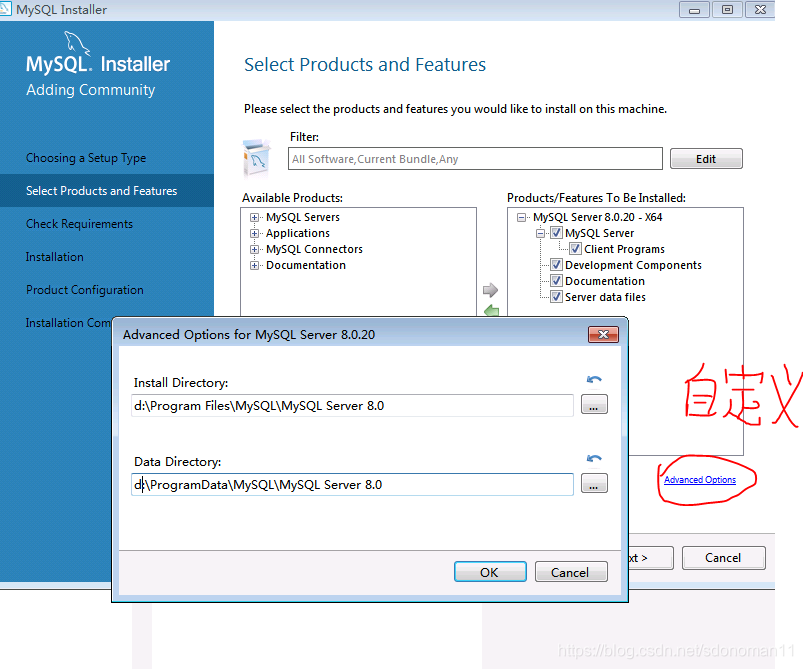Uncheck the Development Components checkbox
This screenshot has height=669, width=803.
pyautogui.click(x=556, y=265)
